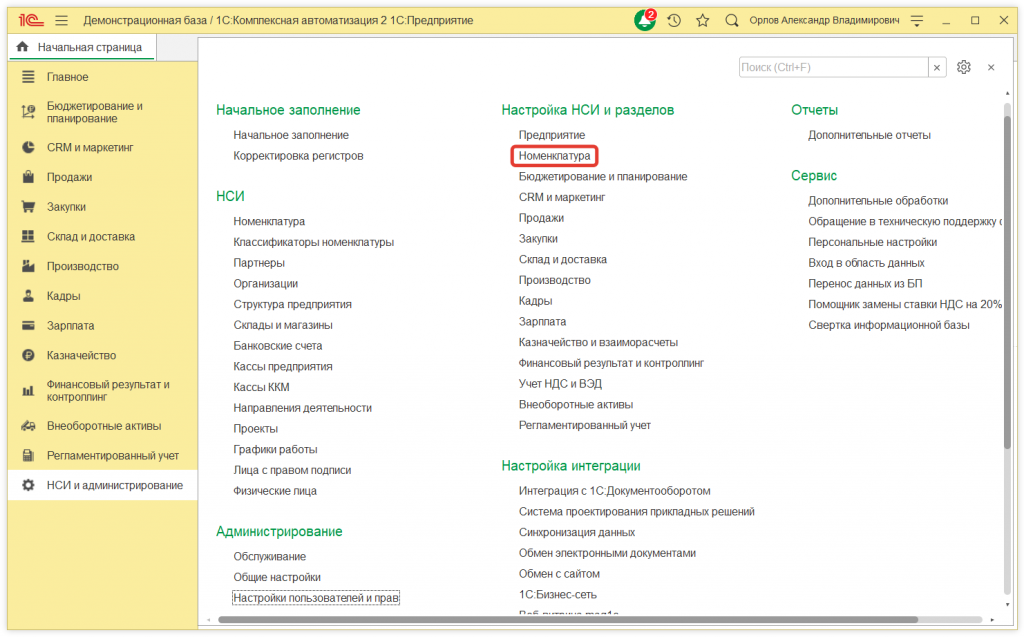Open Настройки пользователей и прав link
Screen dimensions: 1024x637
pyautogui.click(x=316, y=598)
